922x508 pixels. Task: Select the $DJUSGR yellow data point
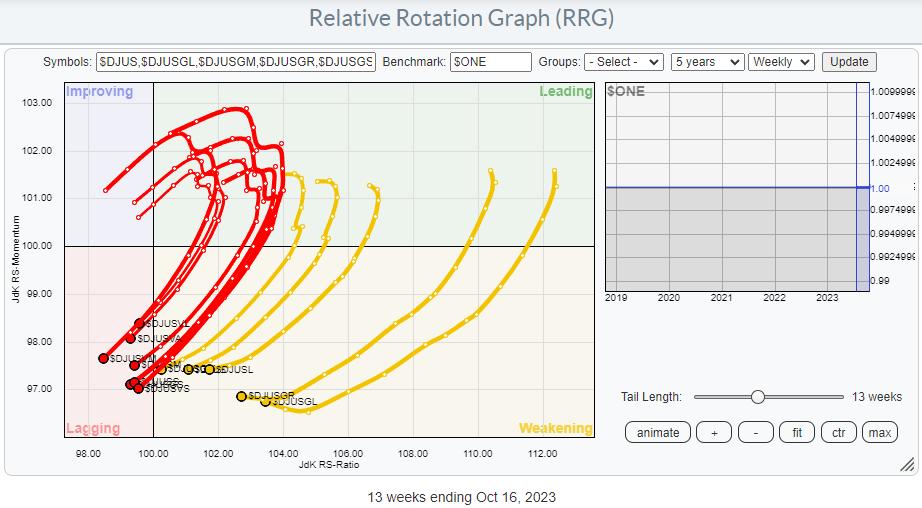241,396
